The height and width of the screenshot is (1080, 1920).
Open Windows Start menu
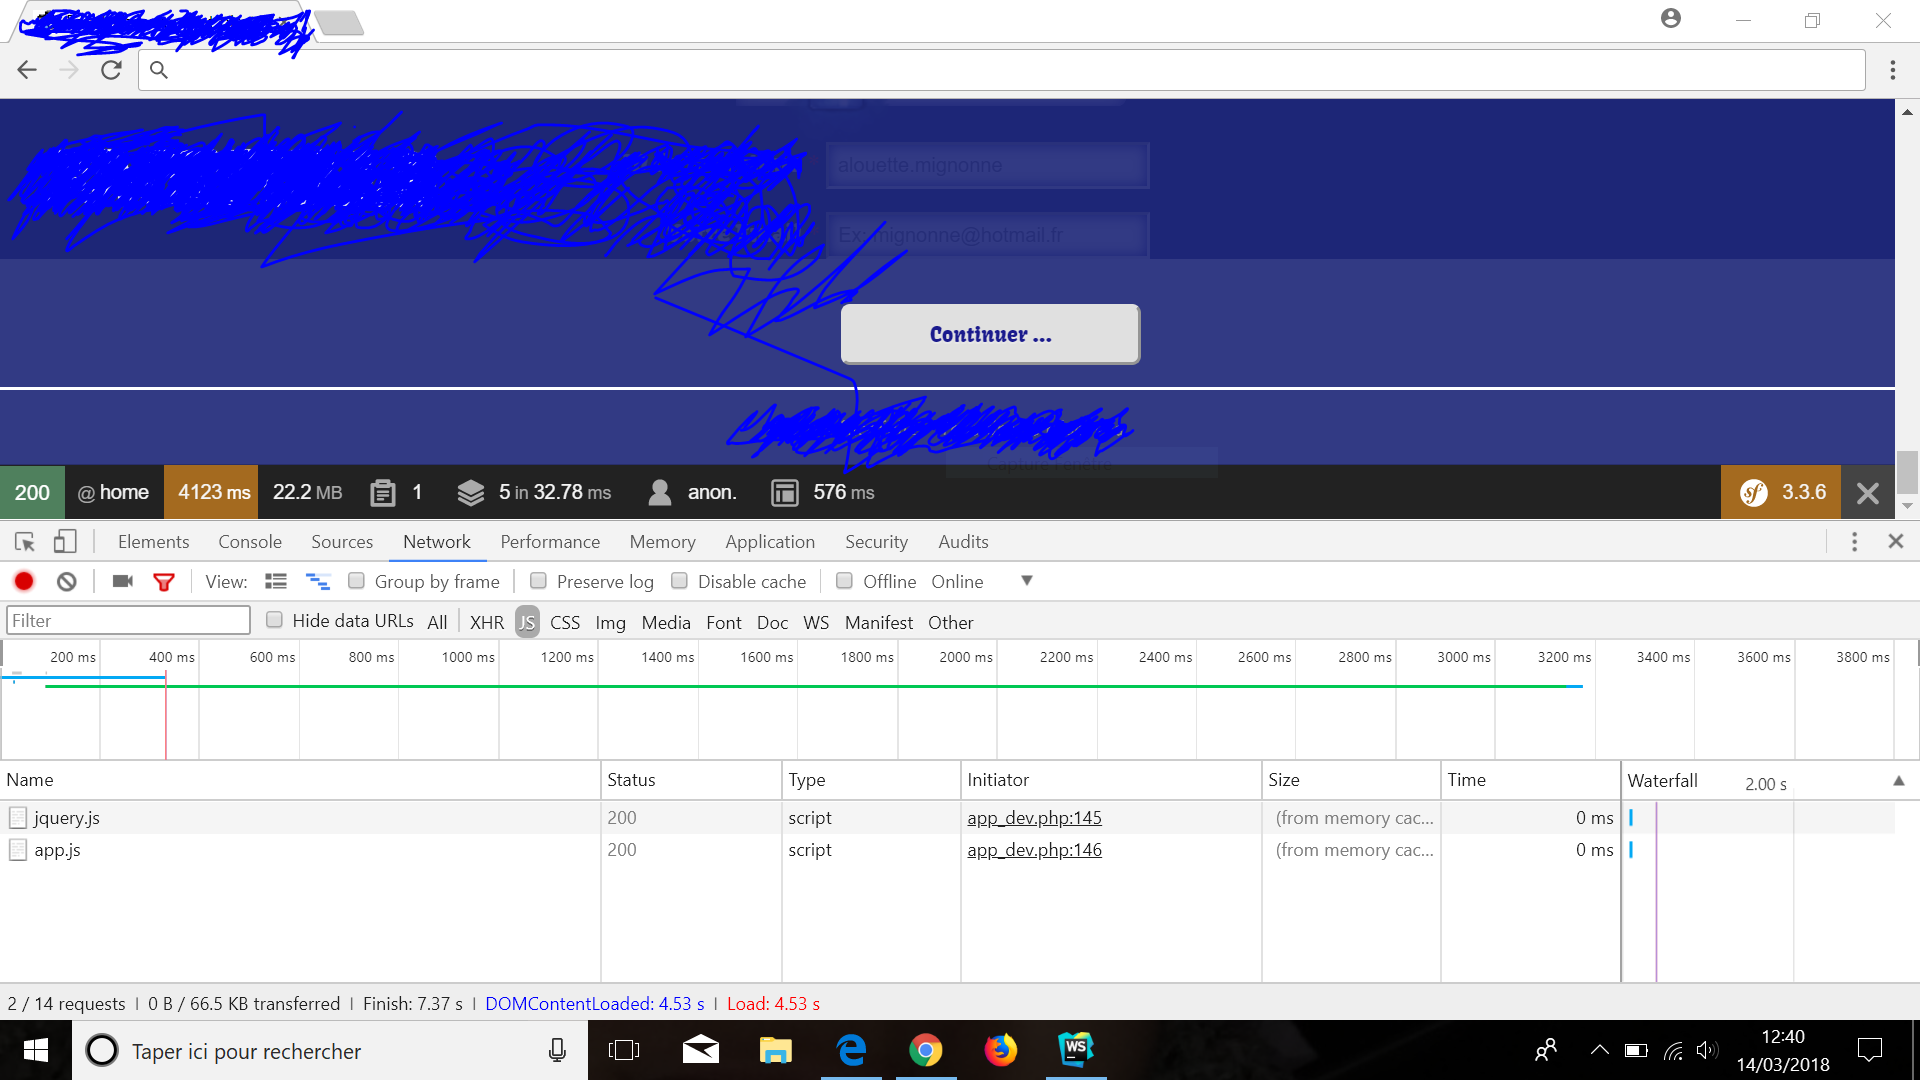coord(36,1050)
